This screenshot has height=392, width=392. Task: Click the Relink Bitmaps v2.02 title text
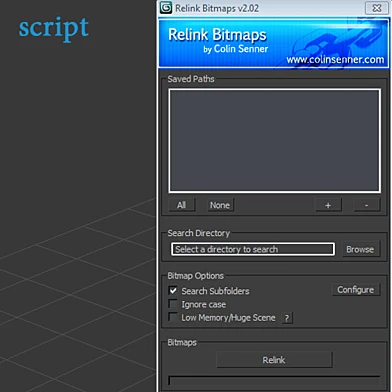[x=217, y=8]
